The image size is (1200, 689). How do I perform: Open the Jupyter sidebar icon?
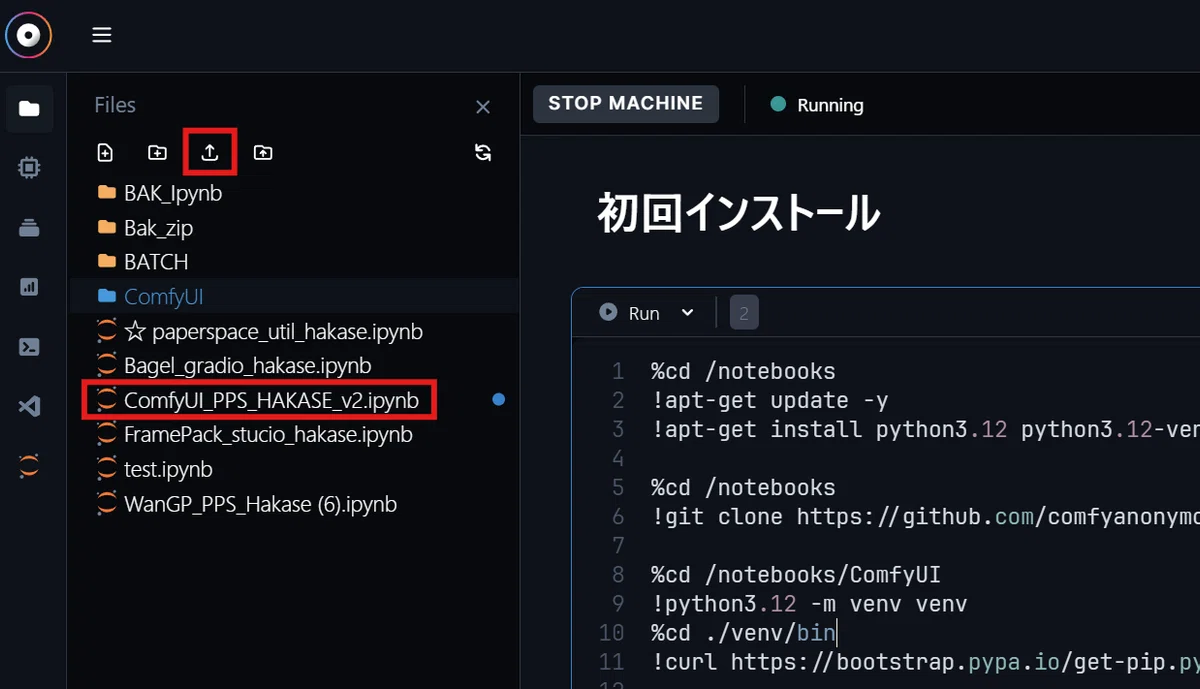tap(30, 466)
